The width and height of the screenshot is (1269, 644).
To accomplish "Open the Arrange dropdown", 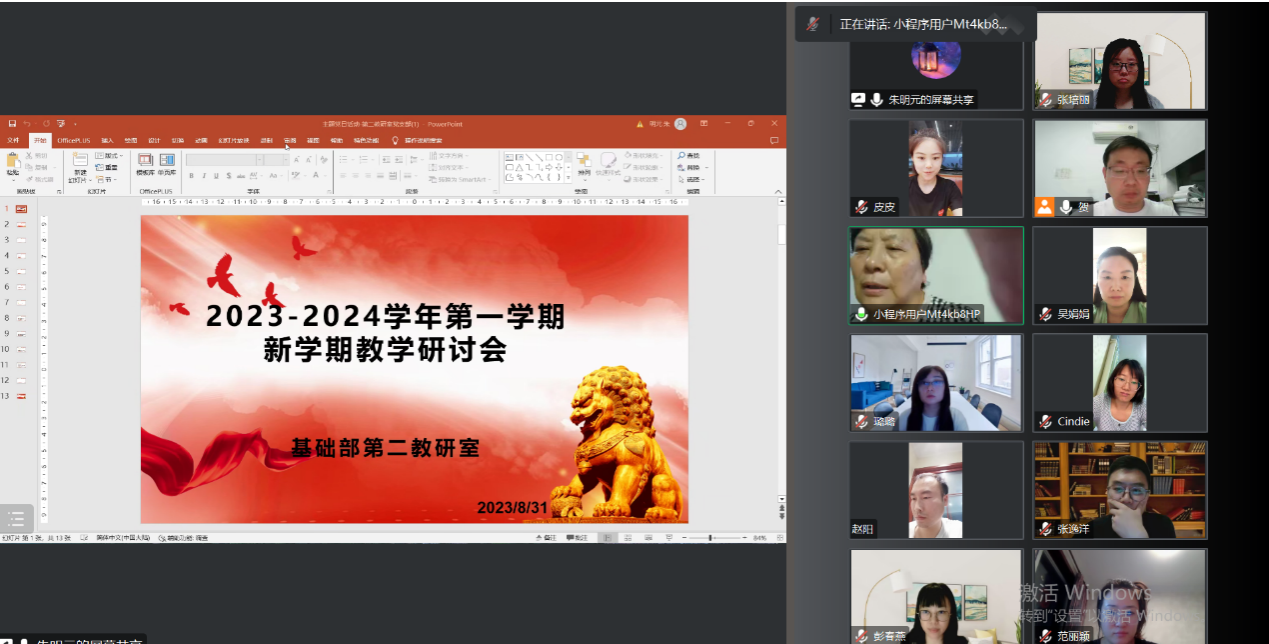I will tap(583, 164).
